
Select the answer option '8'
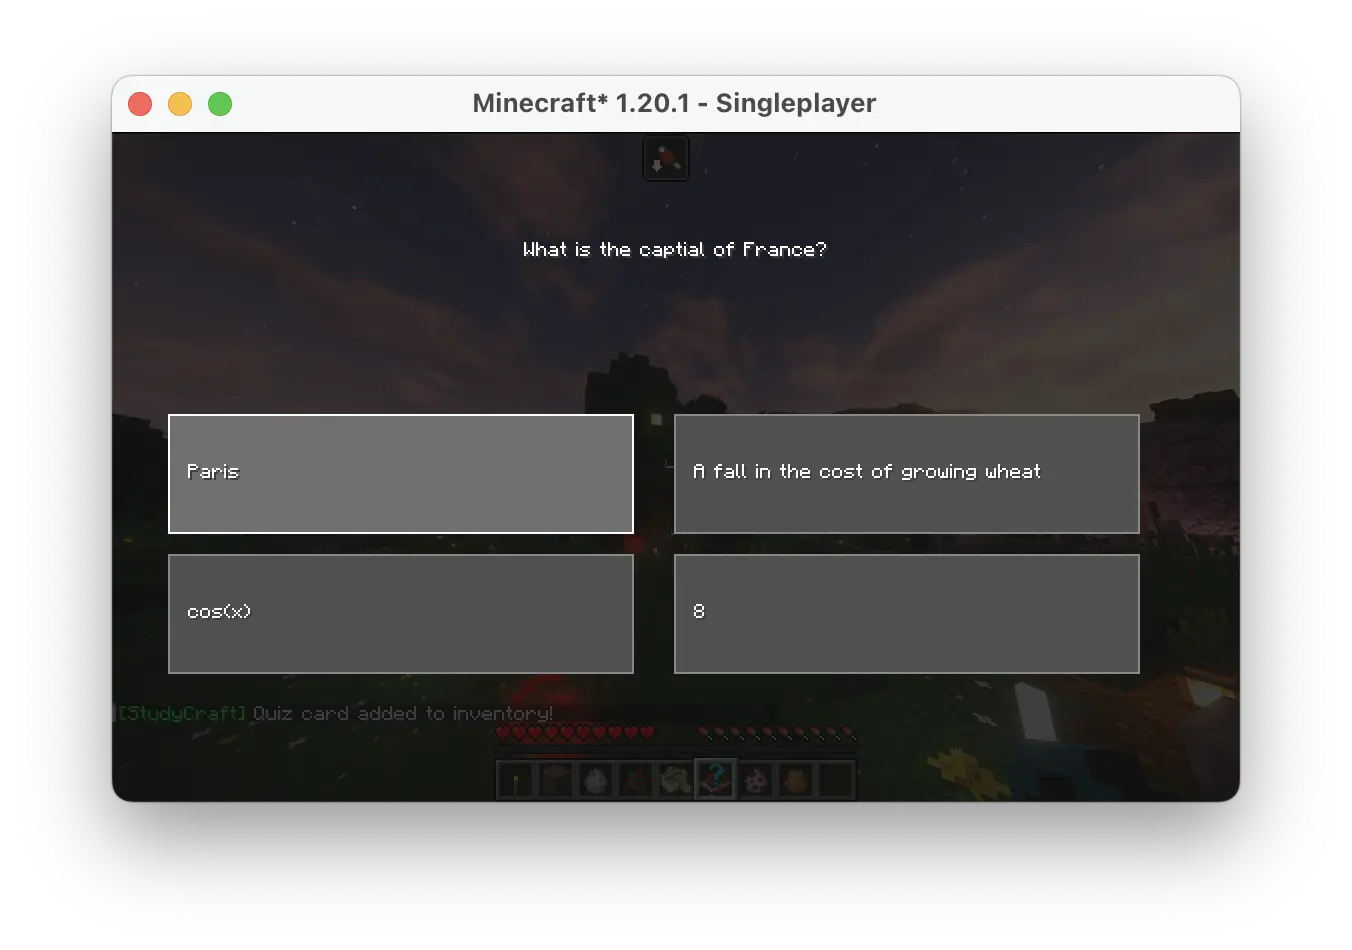pos(907,614)
